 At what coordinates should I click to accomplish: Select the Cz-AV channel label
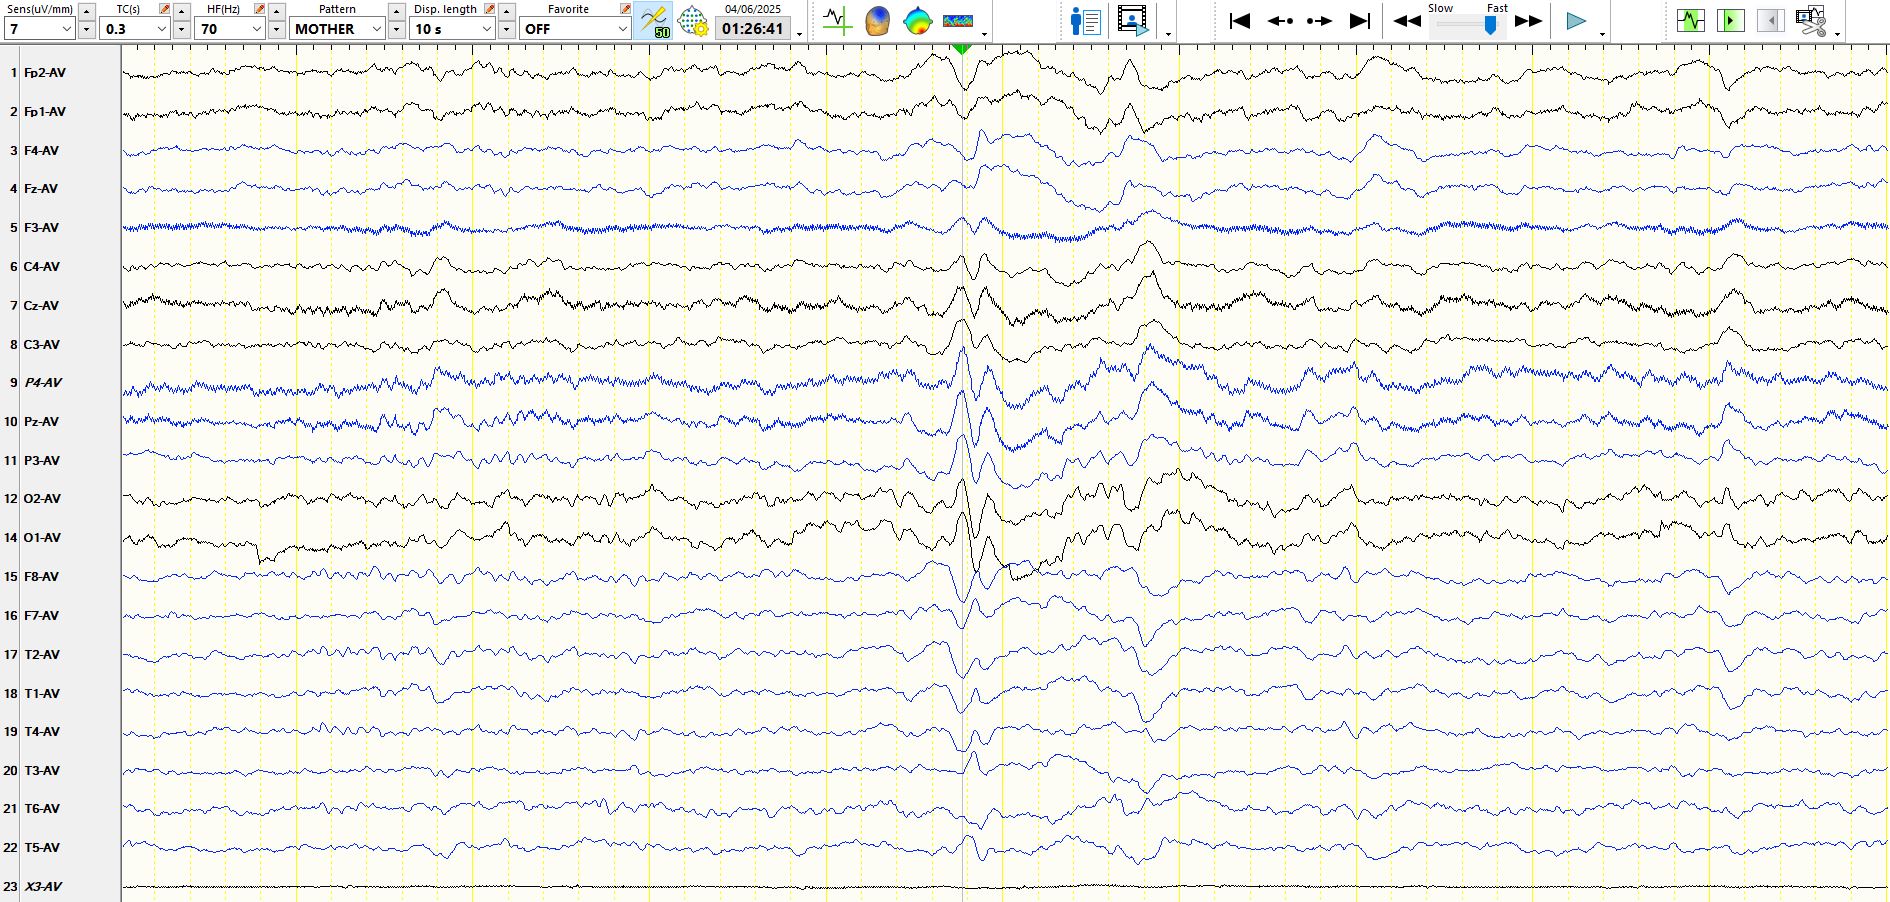pos(41,306)
